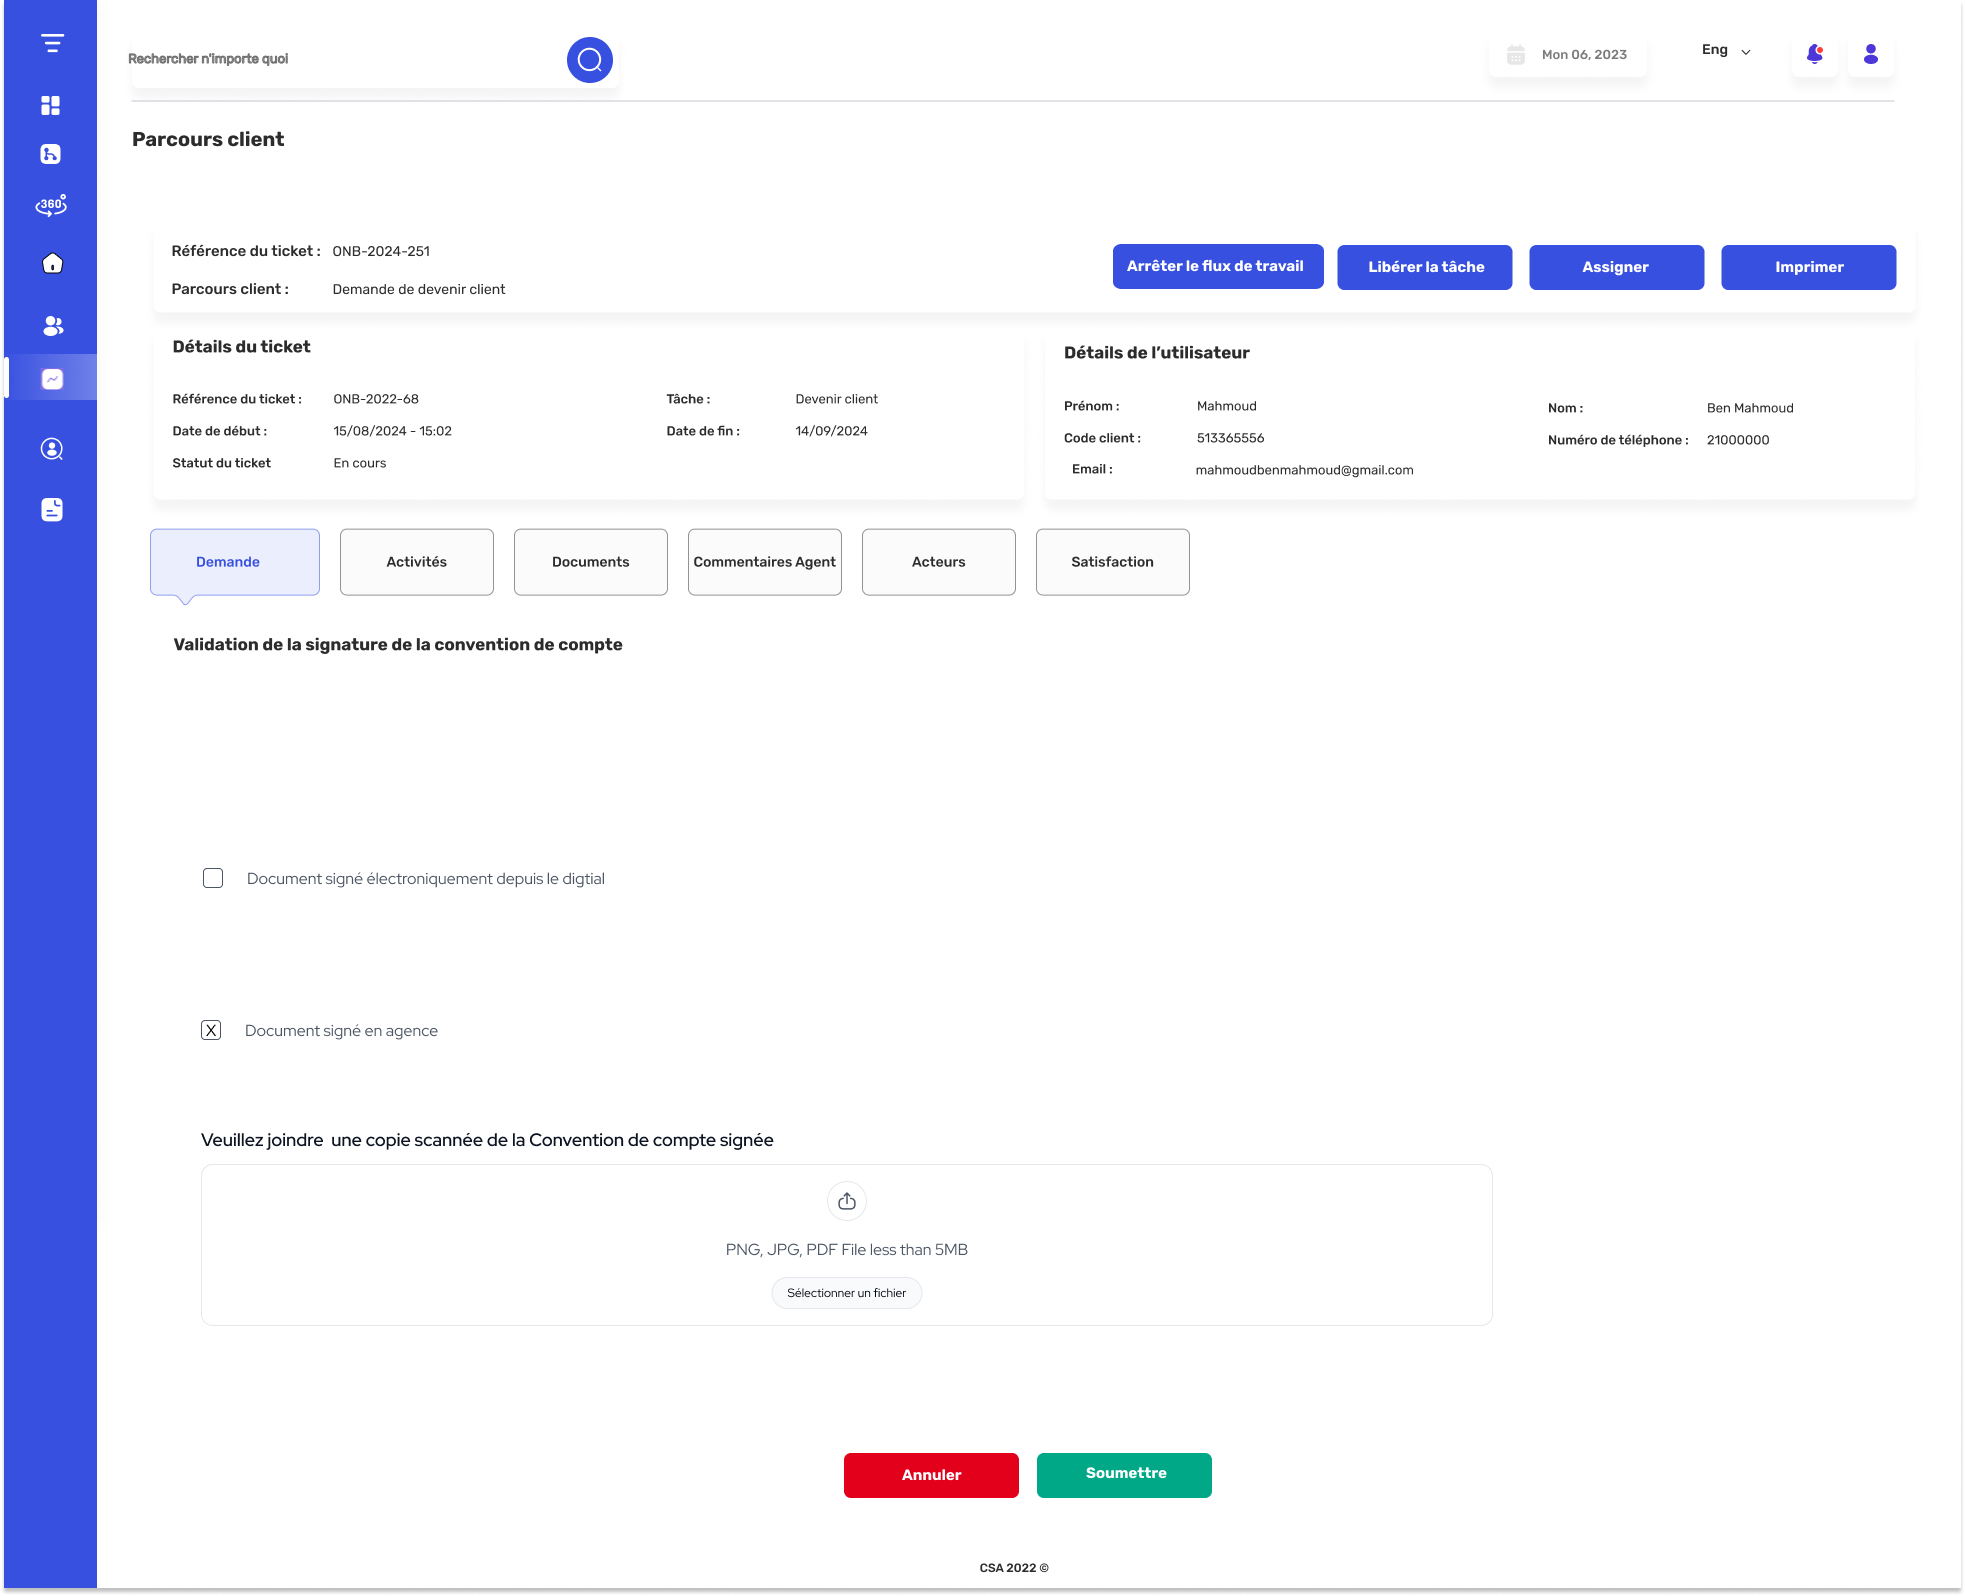Open the profile search icon in sidebar
Image resolution: width=1965 pixels, height=1596 pixels.
(52, 449)
